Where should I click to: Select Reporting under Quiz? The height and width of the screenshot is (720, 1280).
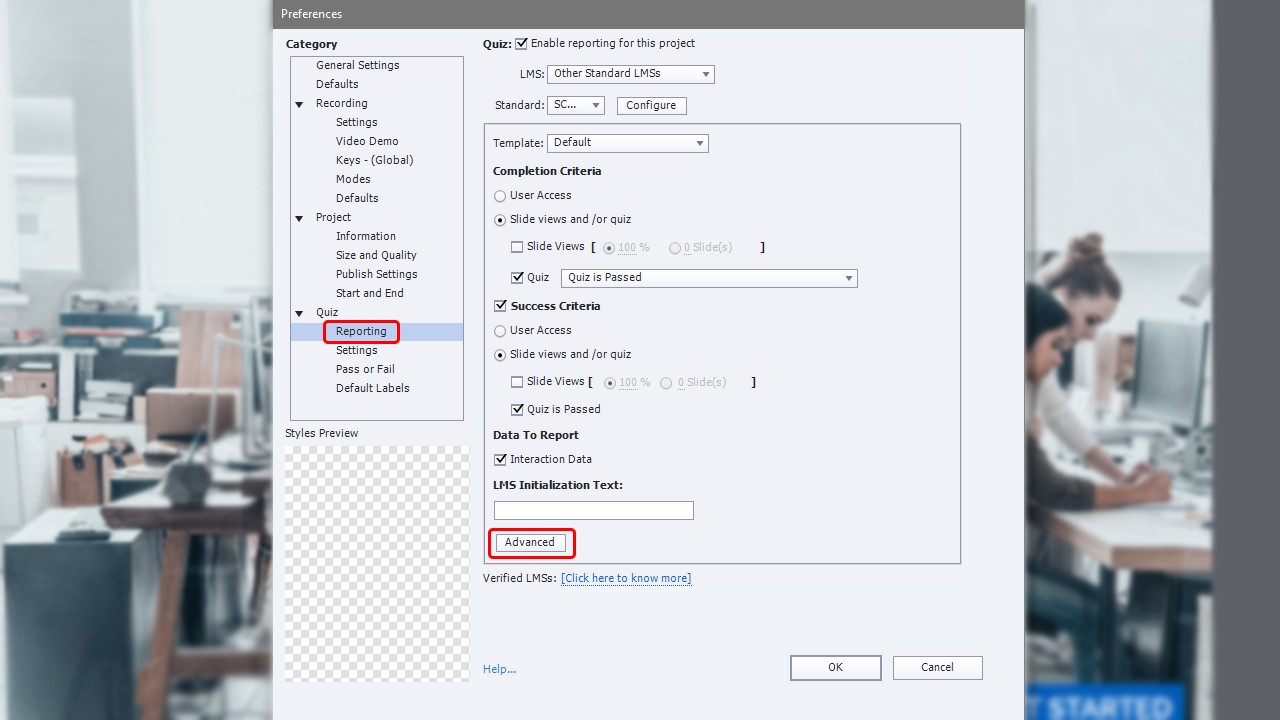(361, 331)
